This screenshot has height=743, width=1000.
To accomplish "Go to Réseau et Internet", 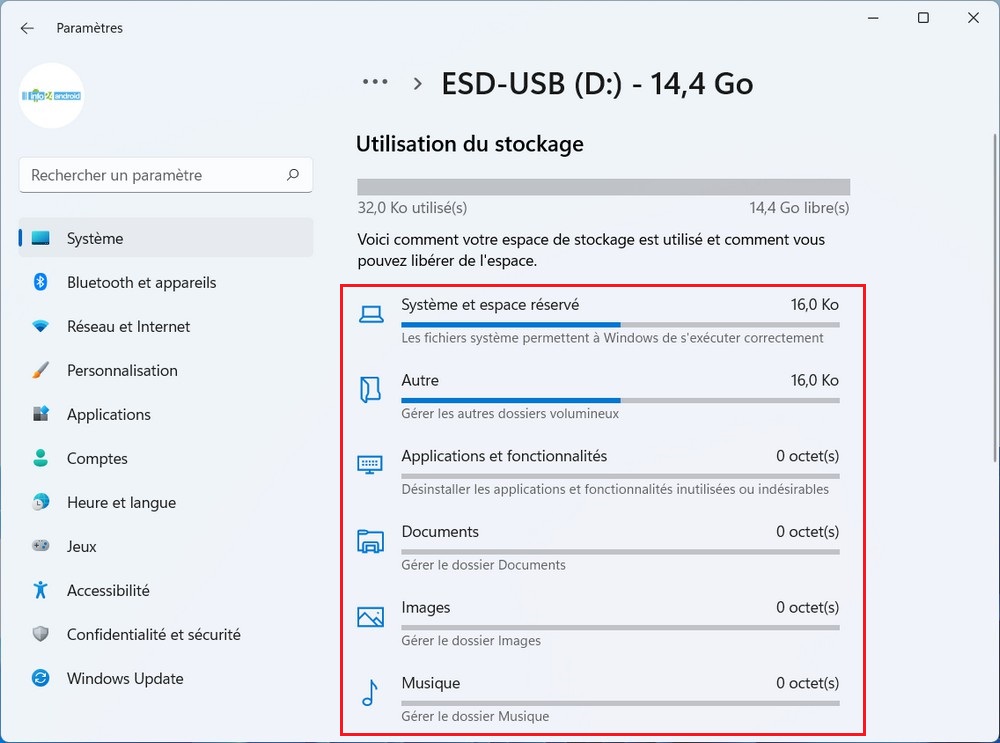I will 166,326.
